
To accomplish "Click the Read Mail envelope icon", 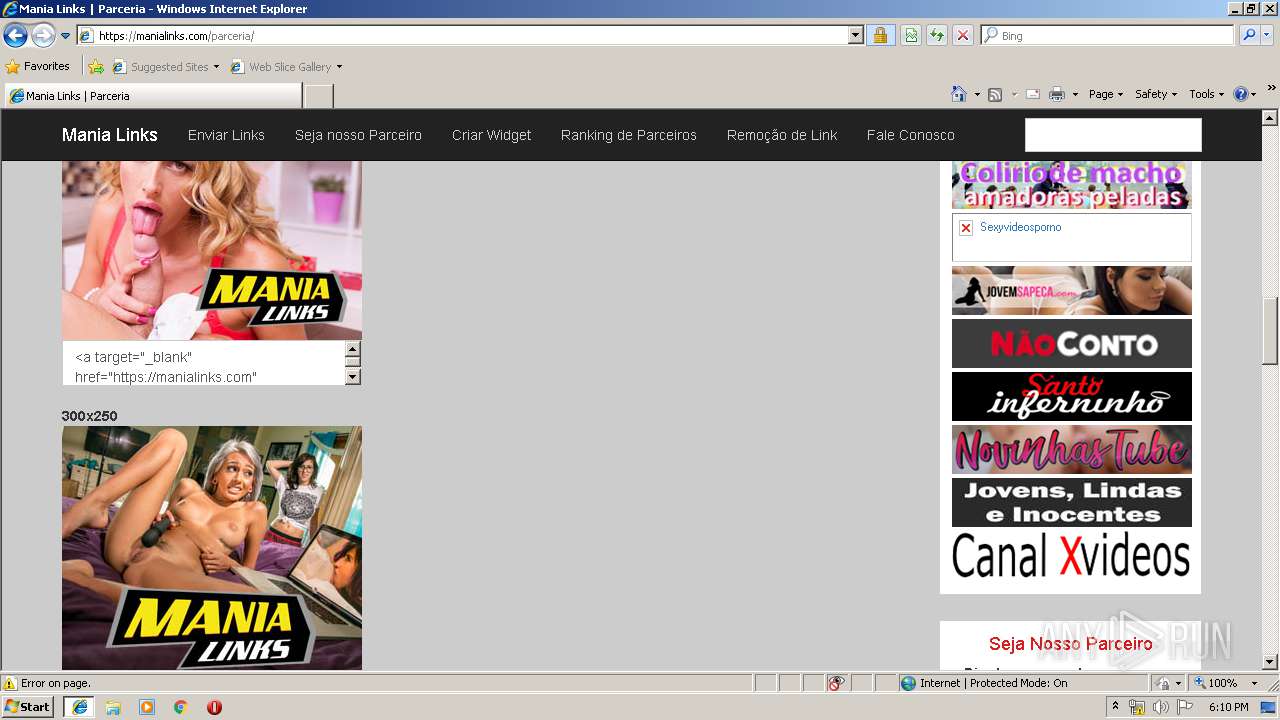I will 1033,94.
